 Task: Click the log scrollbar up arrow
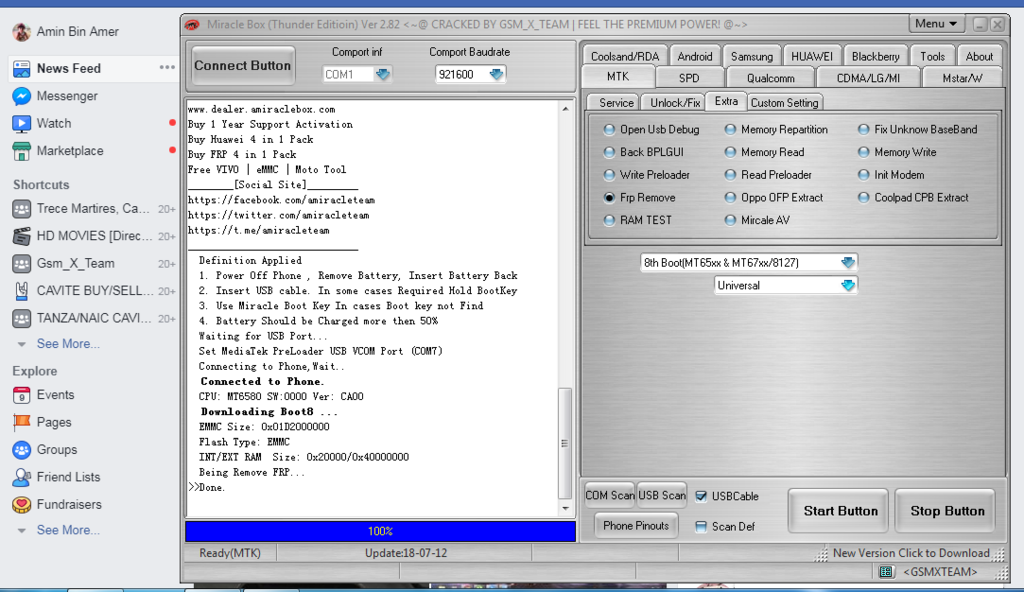pyautogui.click(x=565, y=108)
